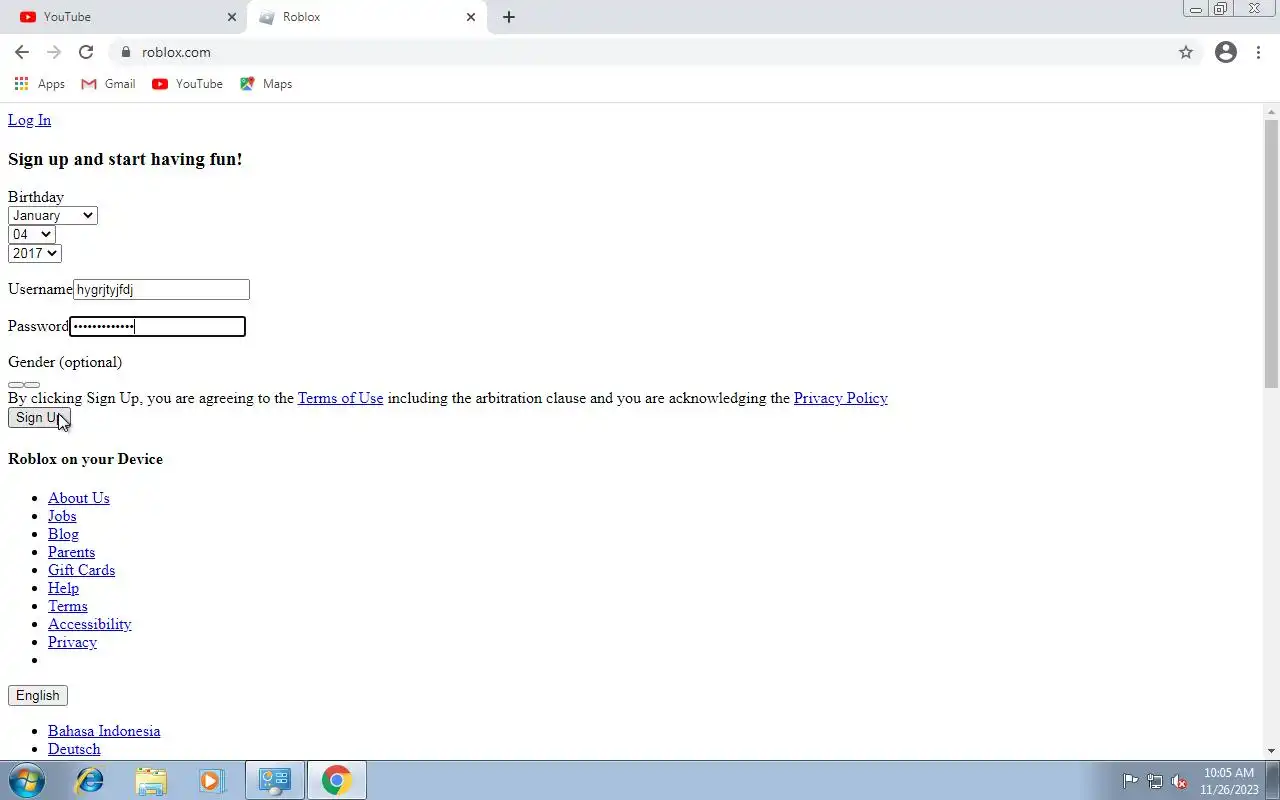Click the 'Sign up and start having fun!' heading
Viewport: 1280px width, 800px height.
point(125,159)
